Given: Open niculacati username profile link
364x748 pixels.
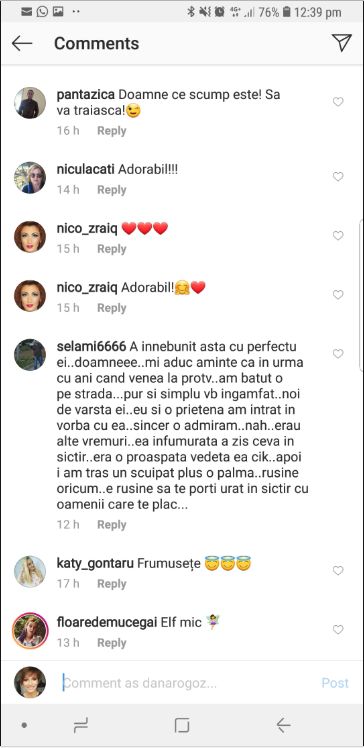Looking at the screenshot, I should point(85,170).
